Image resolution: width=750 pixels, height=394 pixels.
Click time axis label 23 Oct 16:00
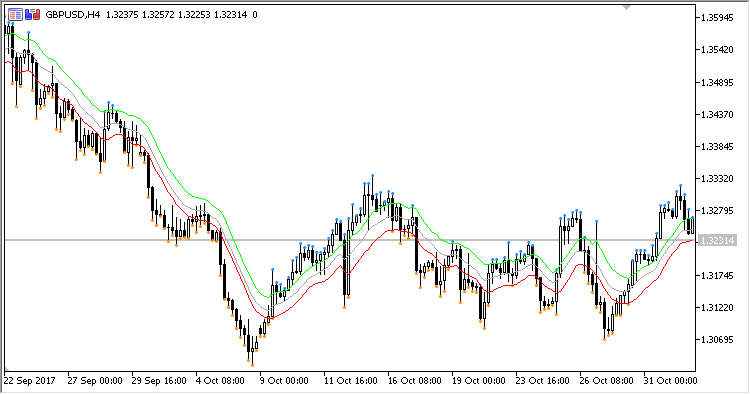click(x=542, y=381)
